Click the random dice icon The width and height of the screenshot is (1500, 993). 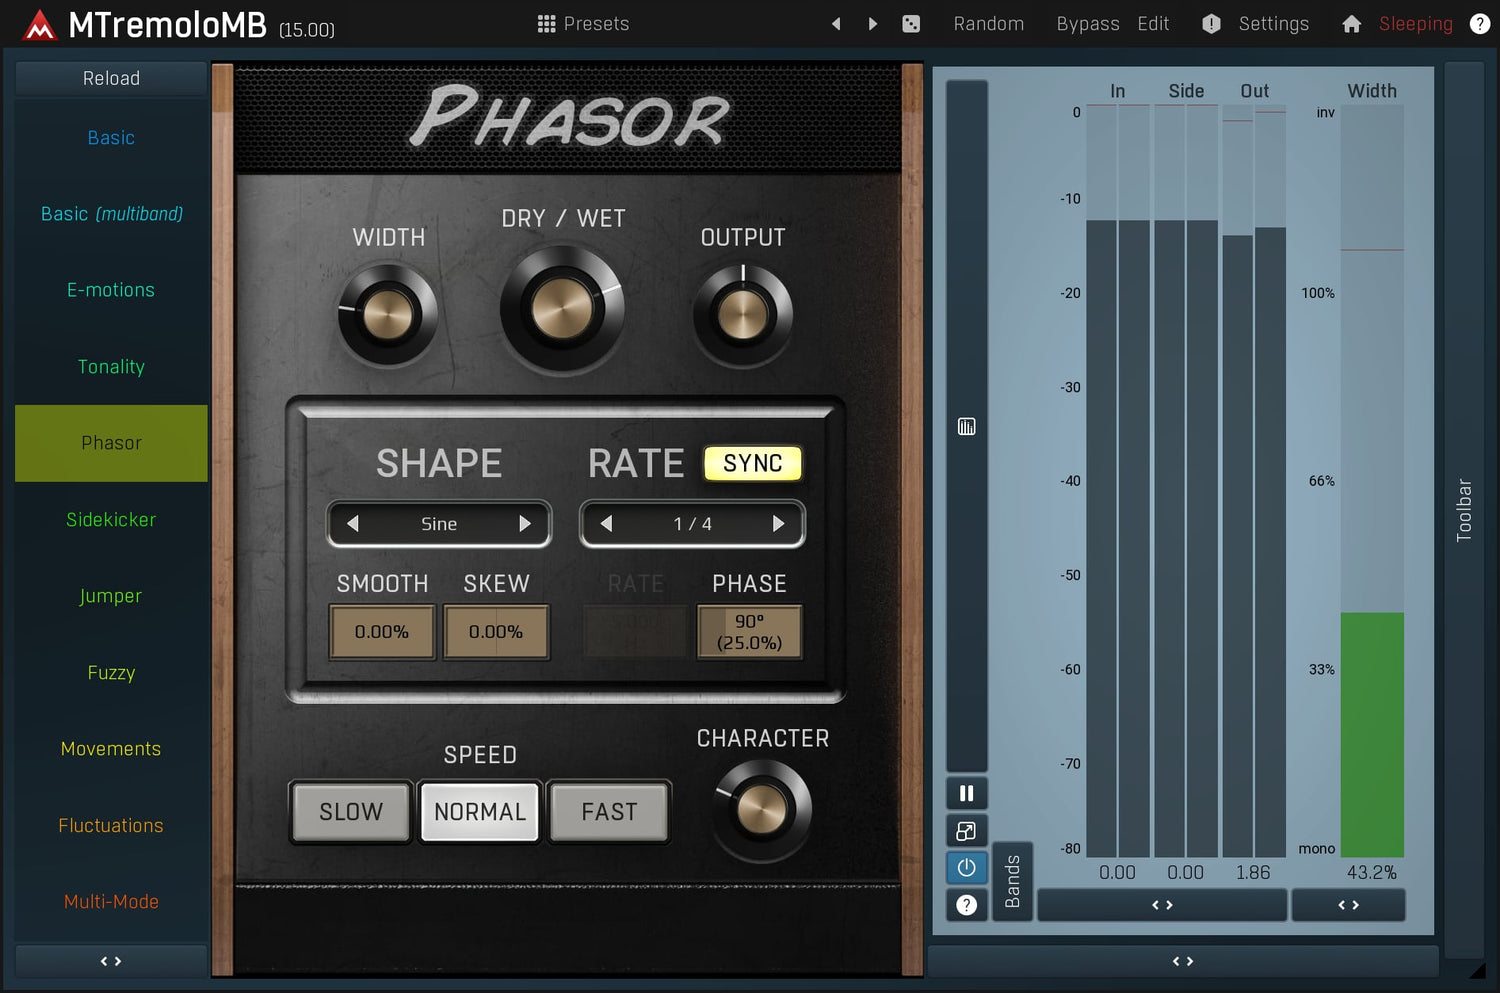[x=911, y=24]
